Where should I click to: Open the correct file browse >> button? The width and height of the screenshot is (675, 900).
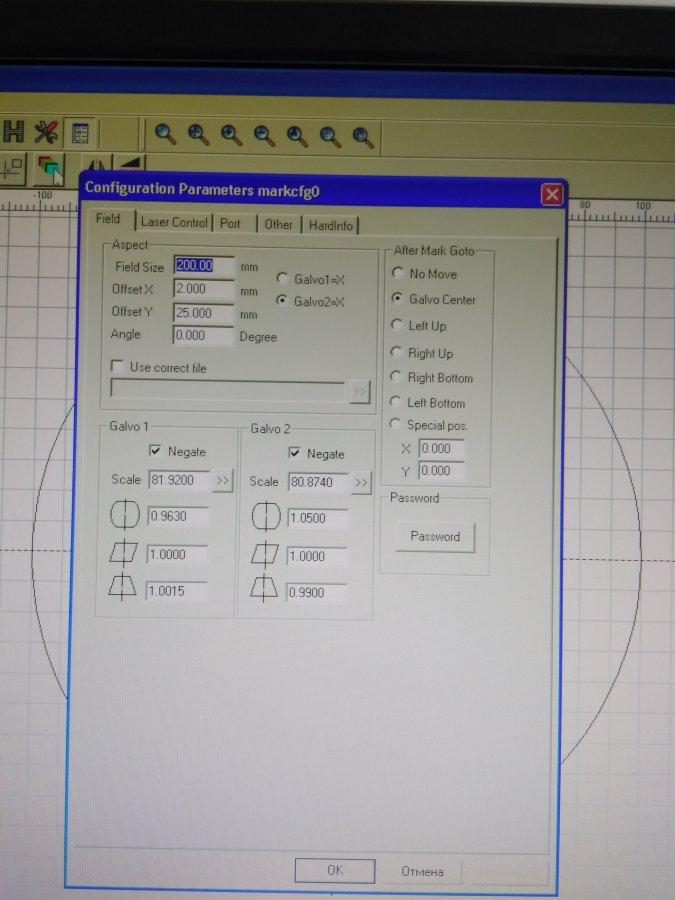pyautogui.click(x=359, y=392)
